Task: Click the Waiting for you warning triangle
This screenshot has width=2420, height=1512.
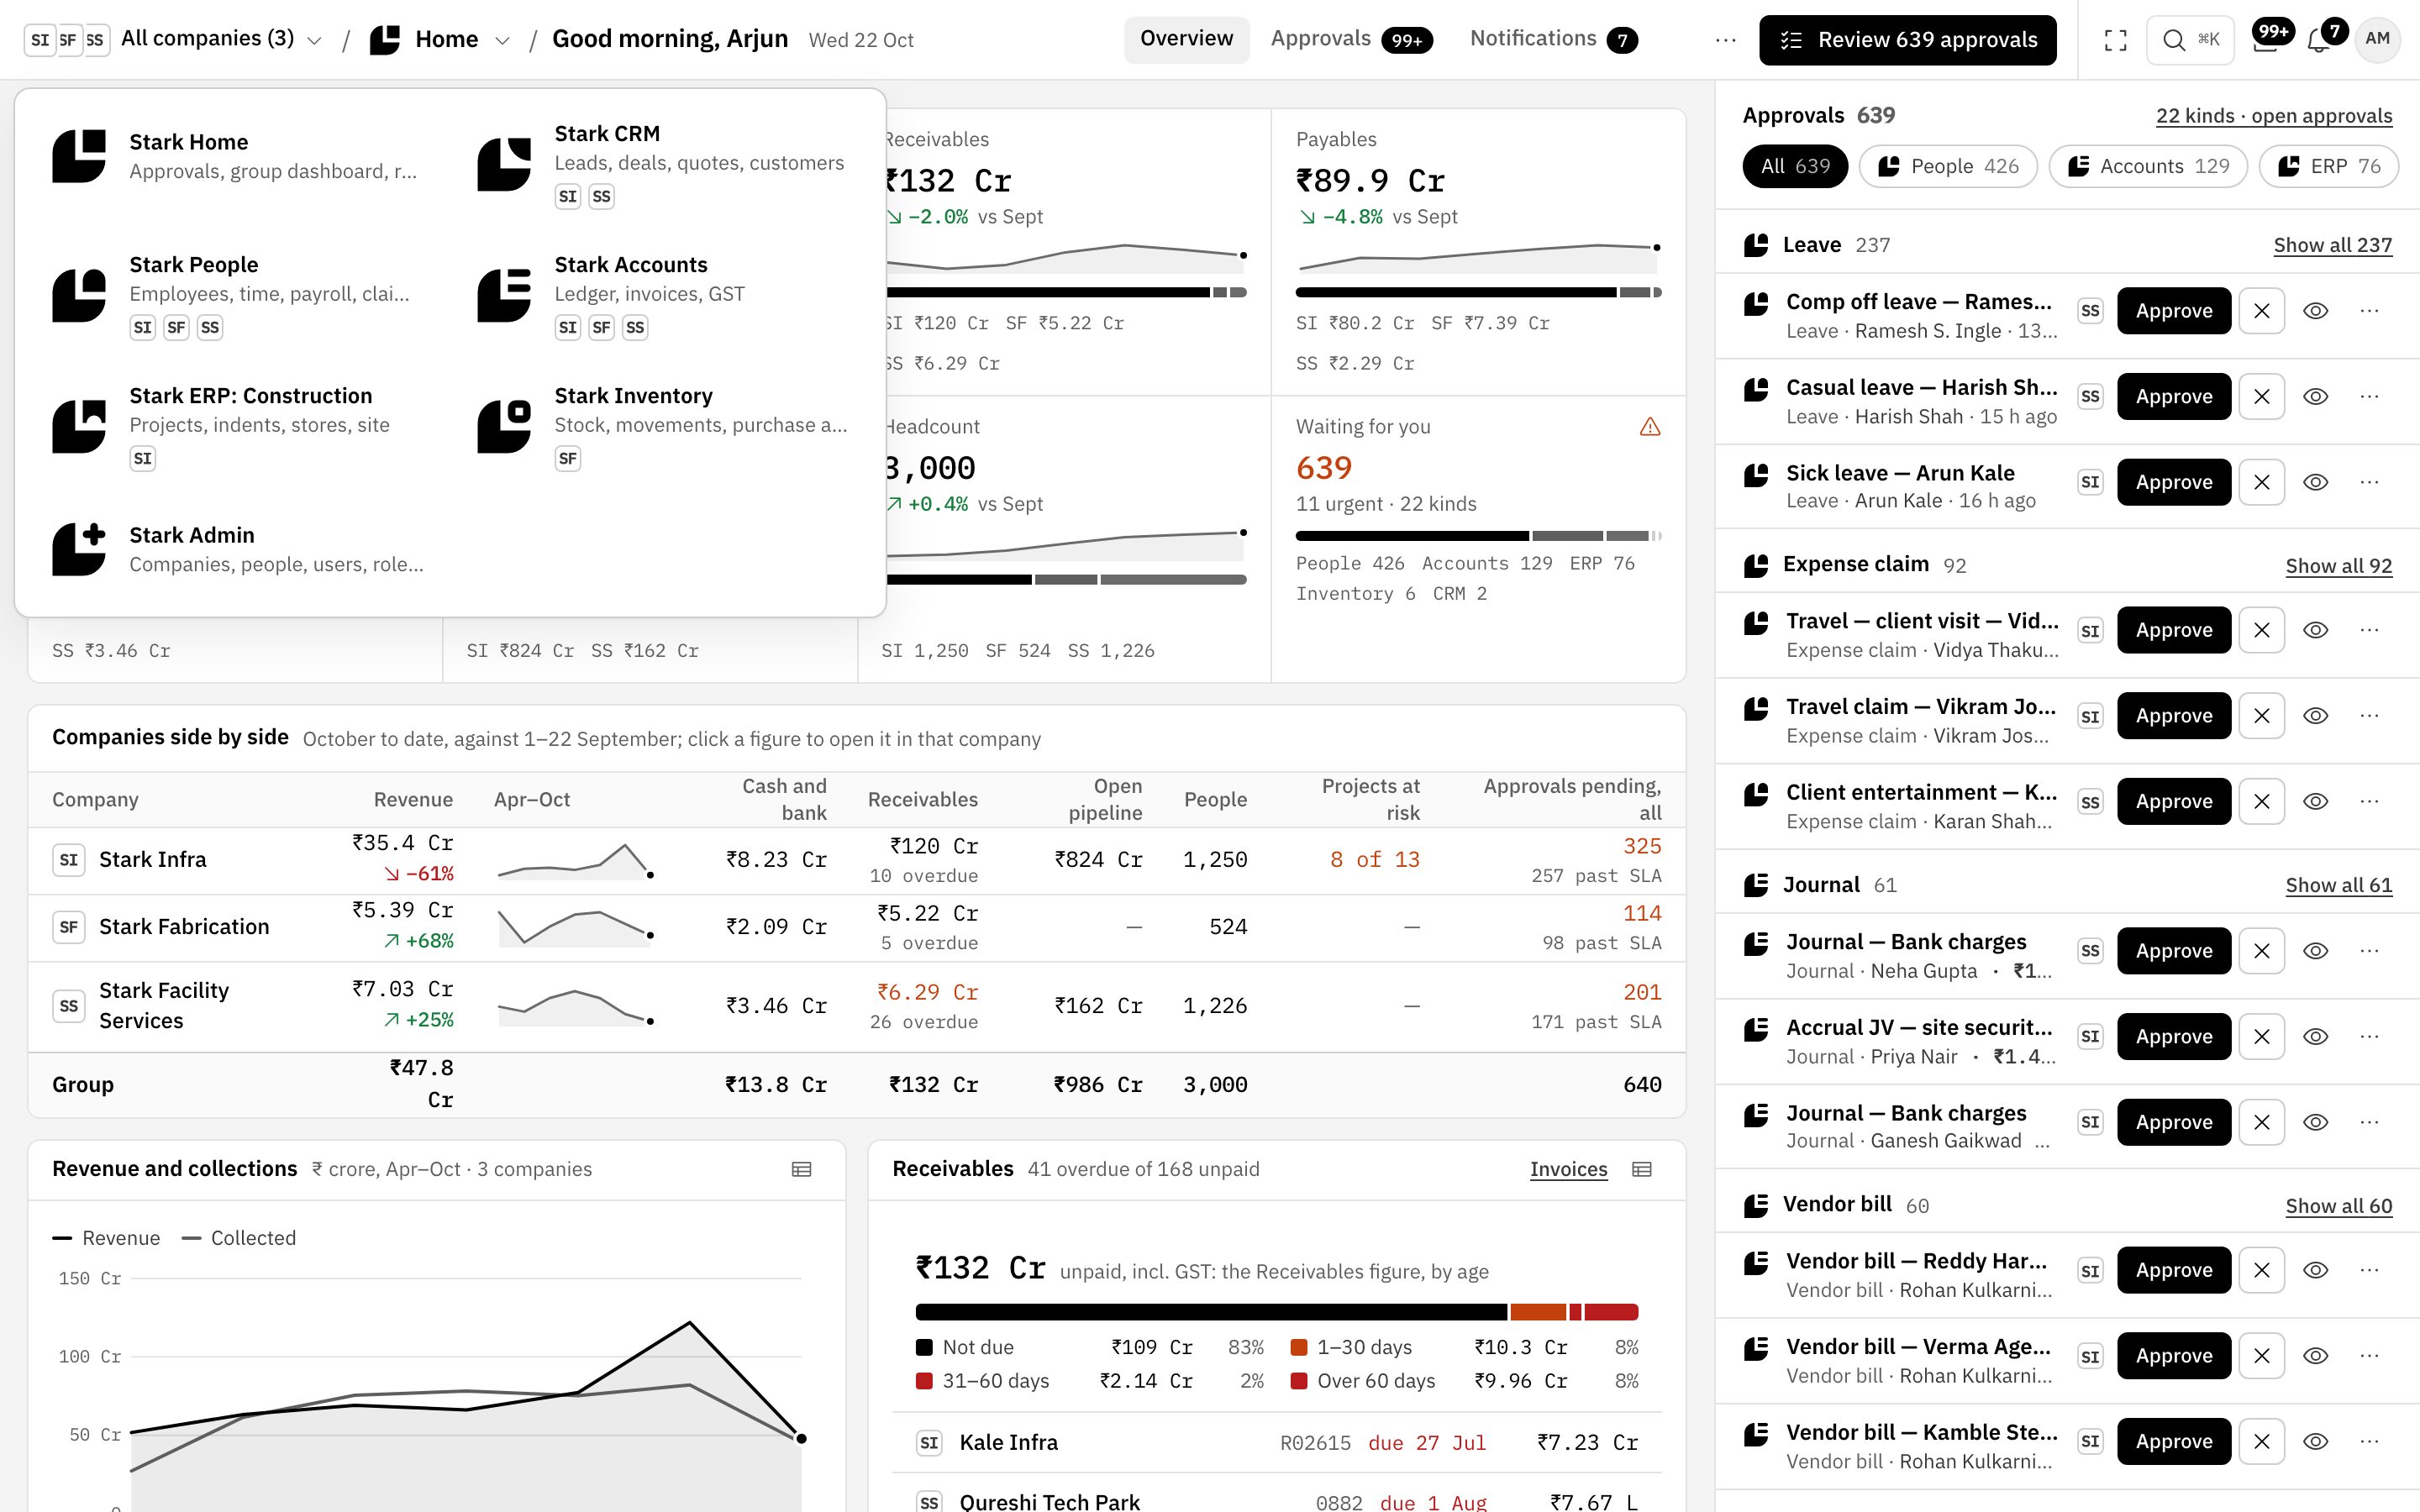Action: 1650,427
